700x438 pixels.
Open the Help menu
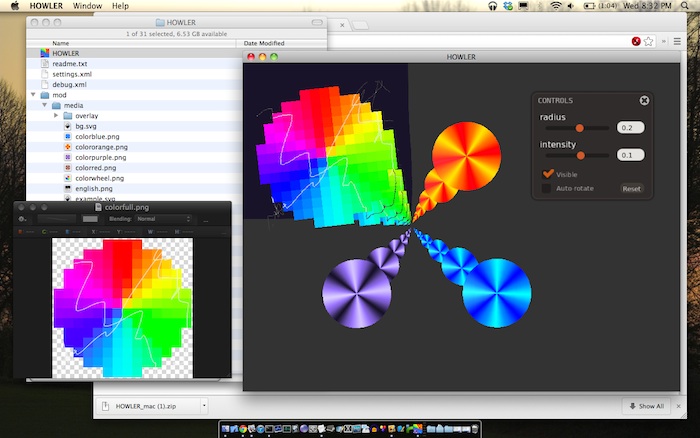pyautogui.click(x=120, y=6)
